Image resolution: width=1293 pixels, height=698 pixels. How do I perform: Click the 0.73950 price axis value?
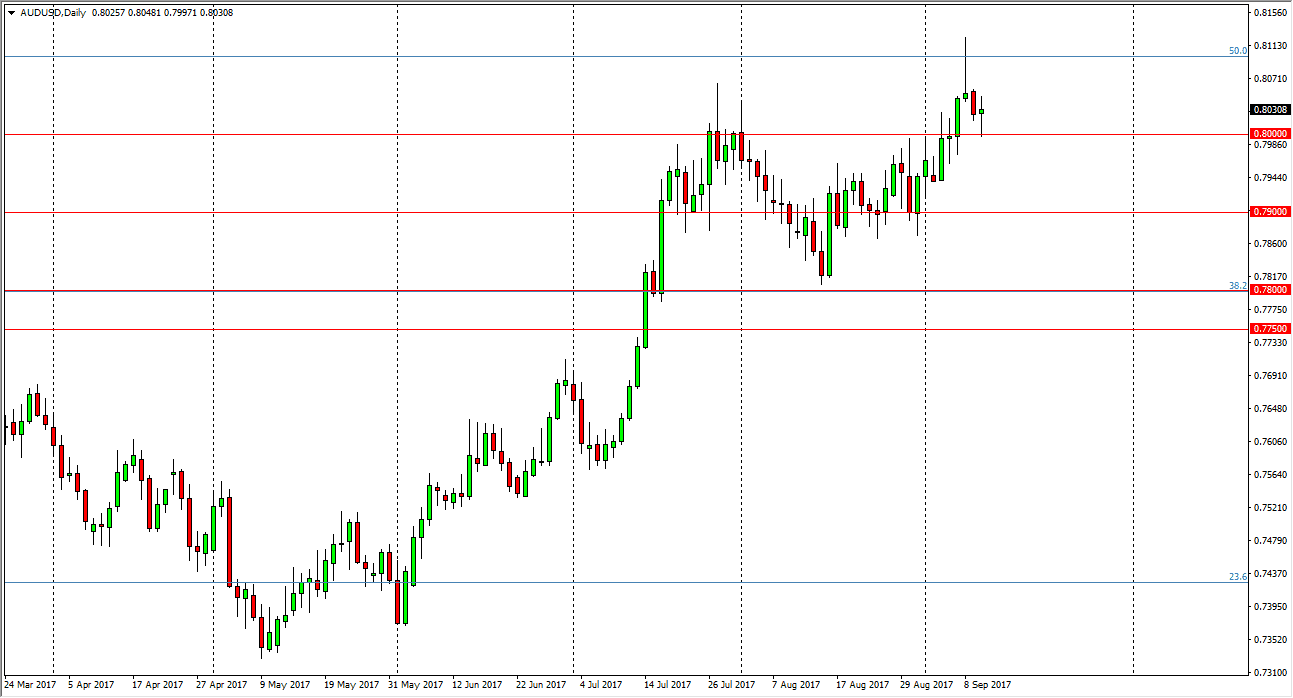coord(1270,606)
